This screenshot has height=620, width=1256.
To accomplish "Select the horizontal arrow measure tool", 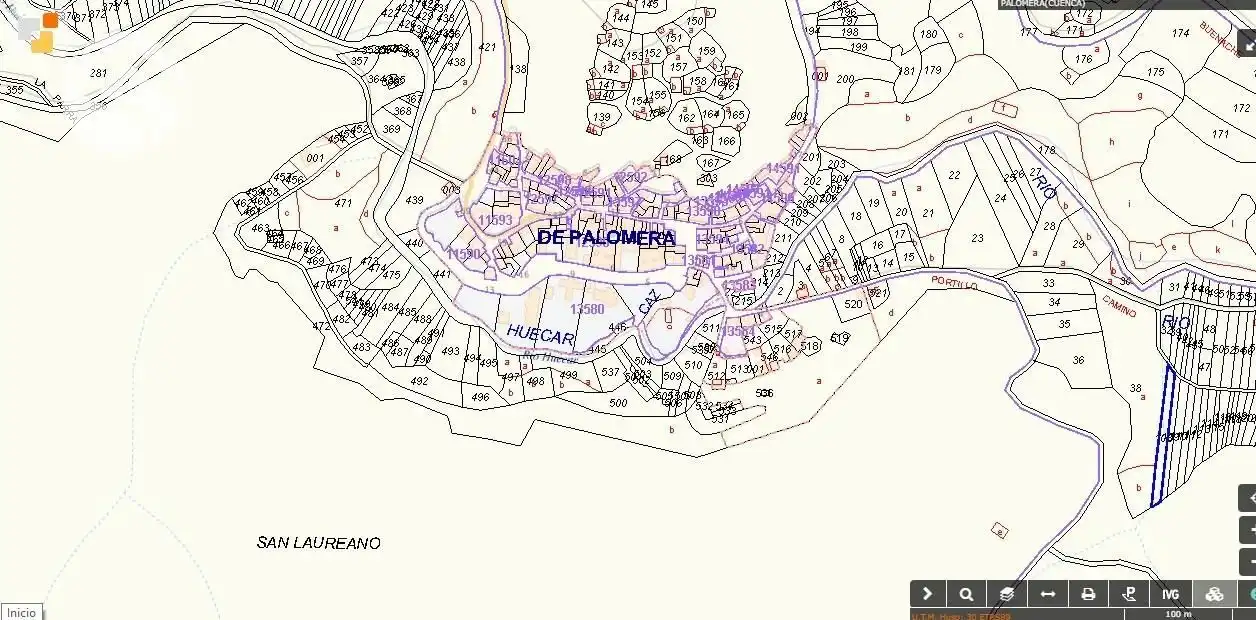I will coord(1048,594).
